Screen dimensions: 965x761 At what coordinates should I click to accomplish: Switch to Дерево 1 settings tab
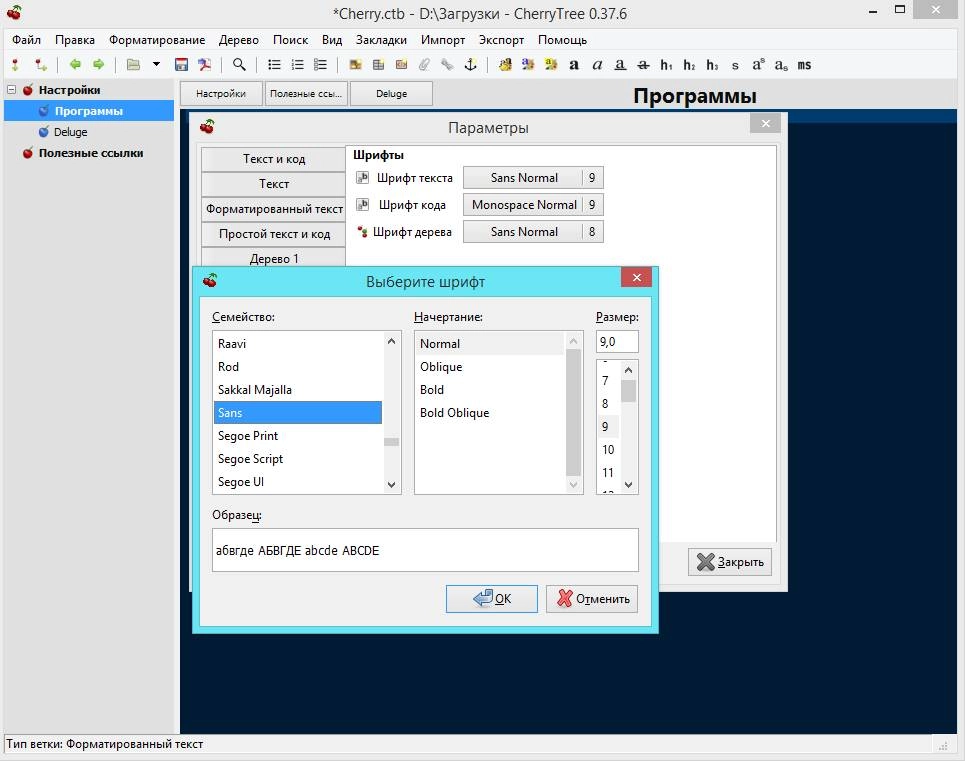coord(274,258)
